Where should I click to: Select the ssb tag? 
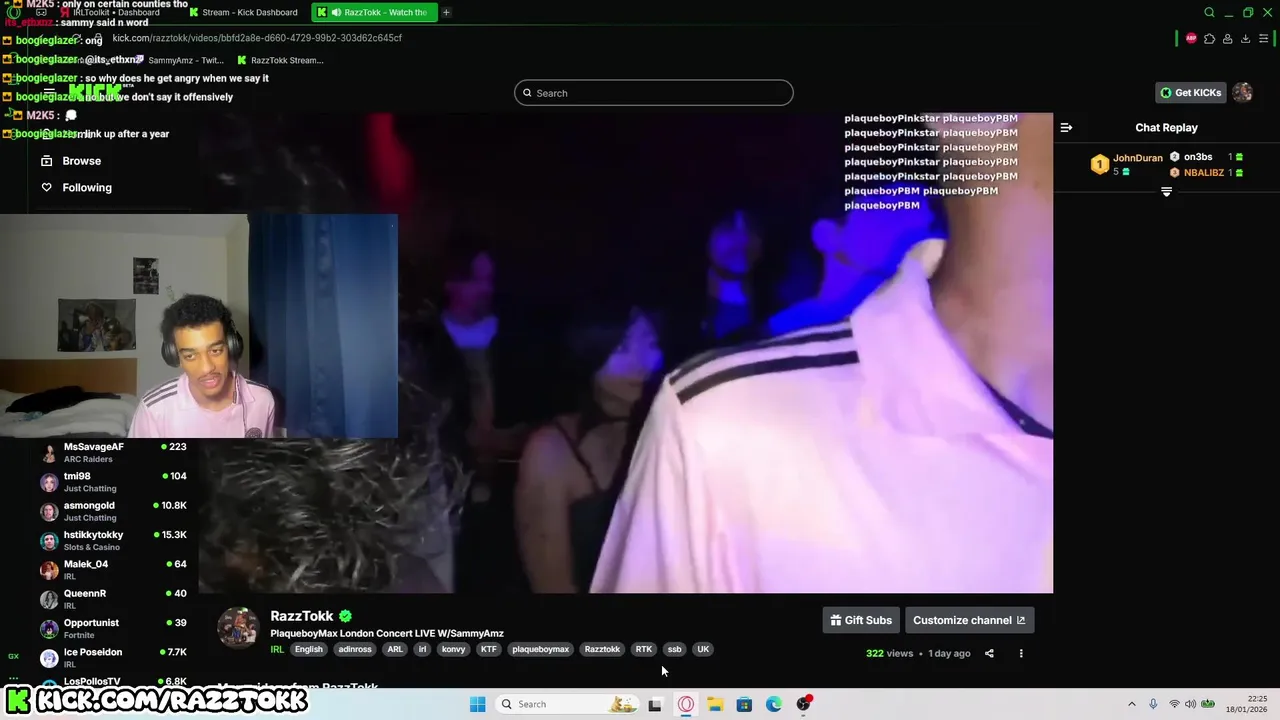(674, 649)
